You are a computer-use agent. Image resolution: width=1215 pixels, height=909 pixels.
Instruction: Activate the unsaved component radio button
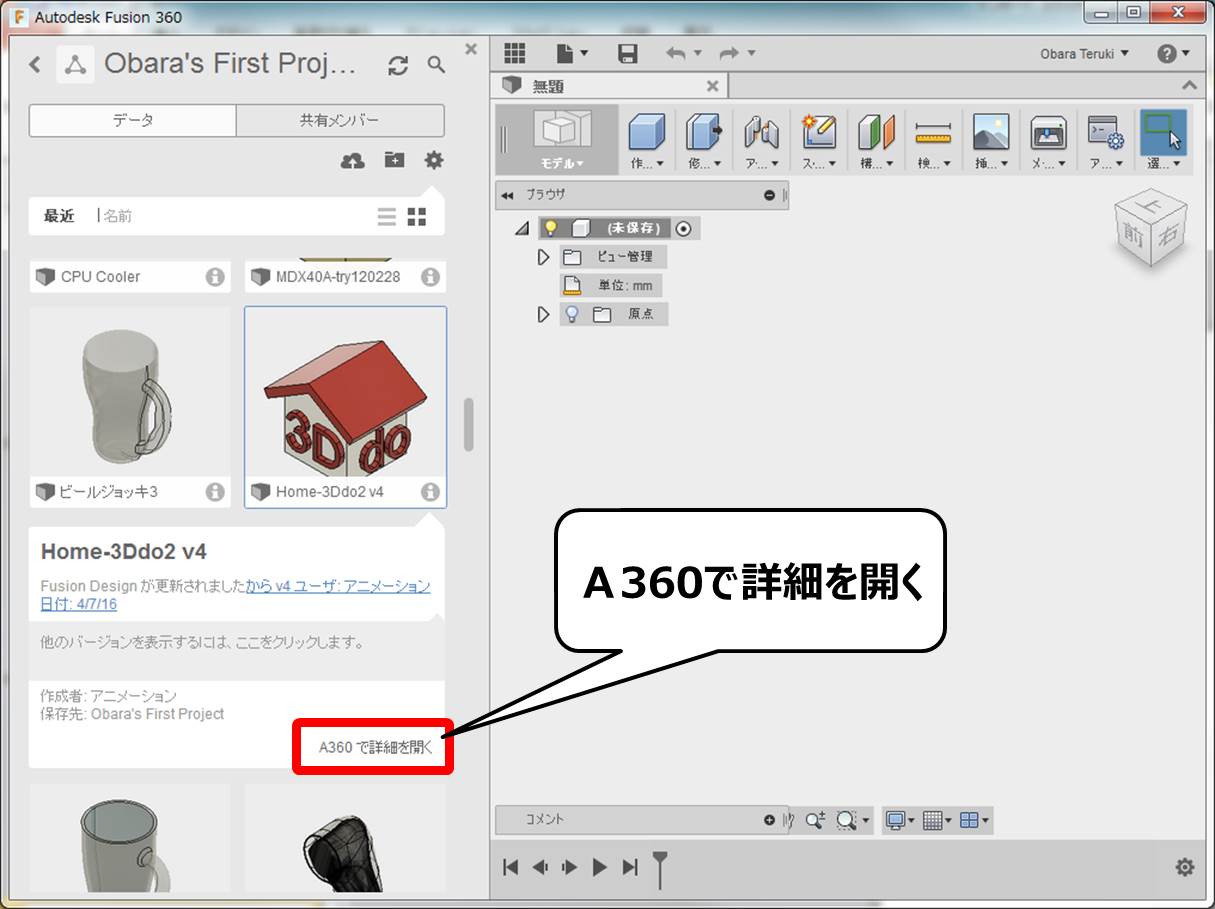pos(684,228)
